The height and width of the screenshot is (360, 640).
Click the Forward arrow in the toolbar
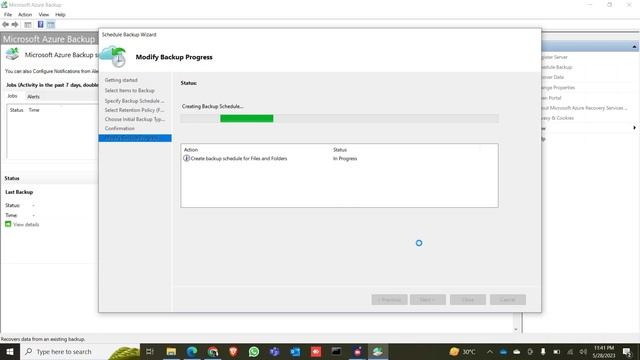15,24
